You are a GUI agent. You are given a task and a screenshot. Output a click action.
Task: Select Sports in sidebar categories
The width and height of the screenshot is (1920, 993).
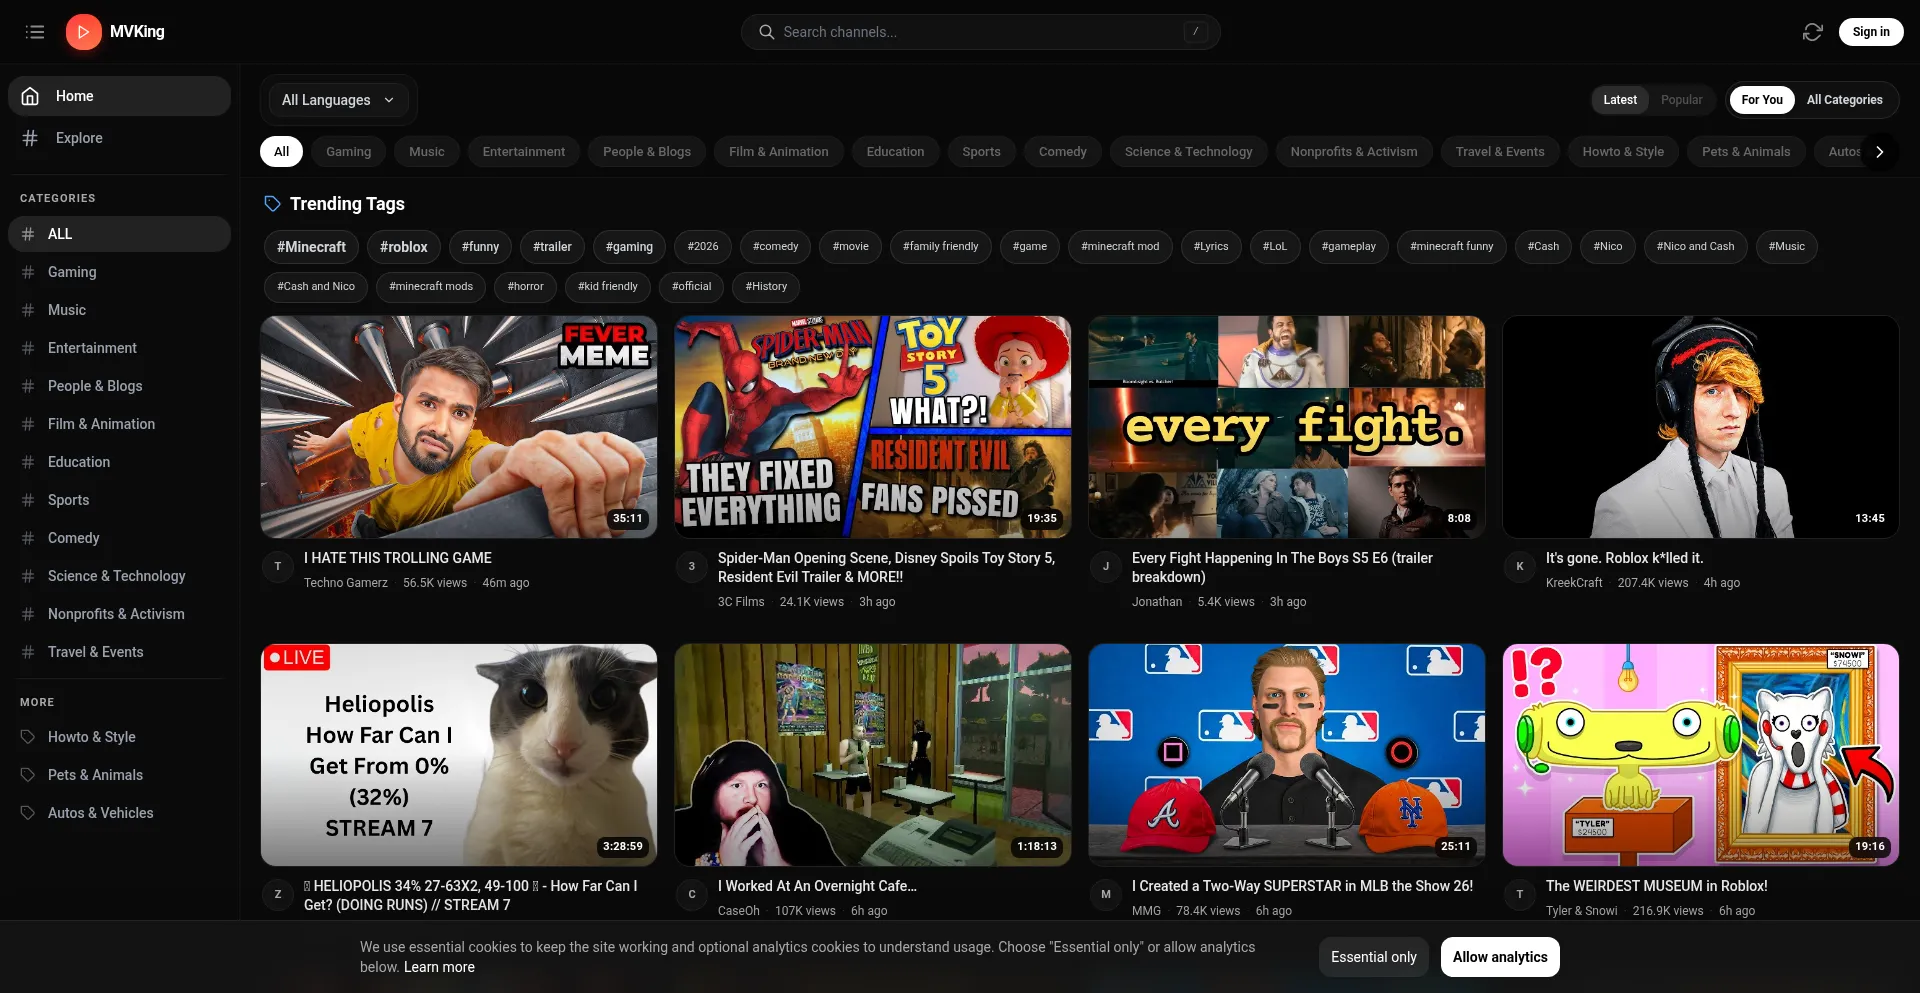pos(119,500)
